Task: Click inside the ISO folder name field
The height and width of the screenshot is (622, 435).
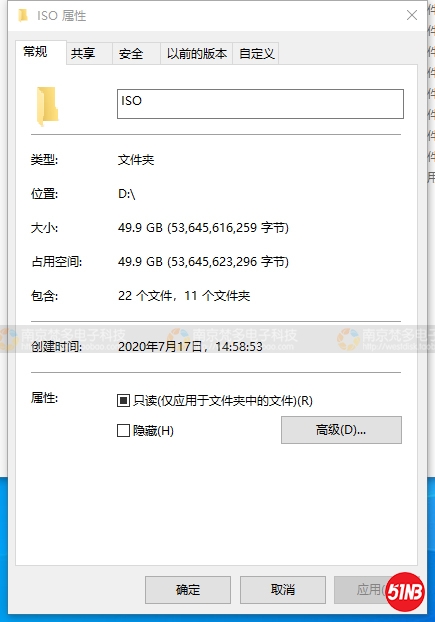Action: (x=260, y=104)
